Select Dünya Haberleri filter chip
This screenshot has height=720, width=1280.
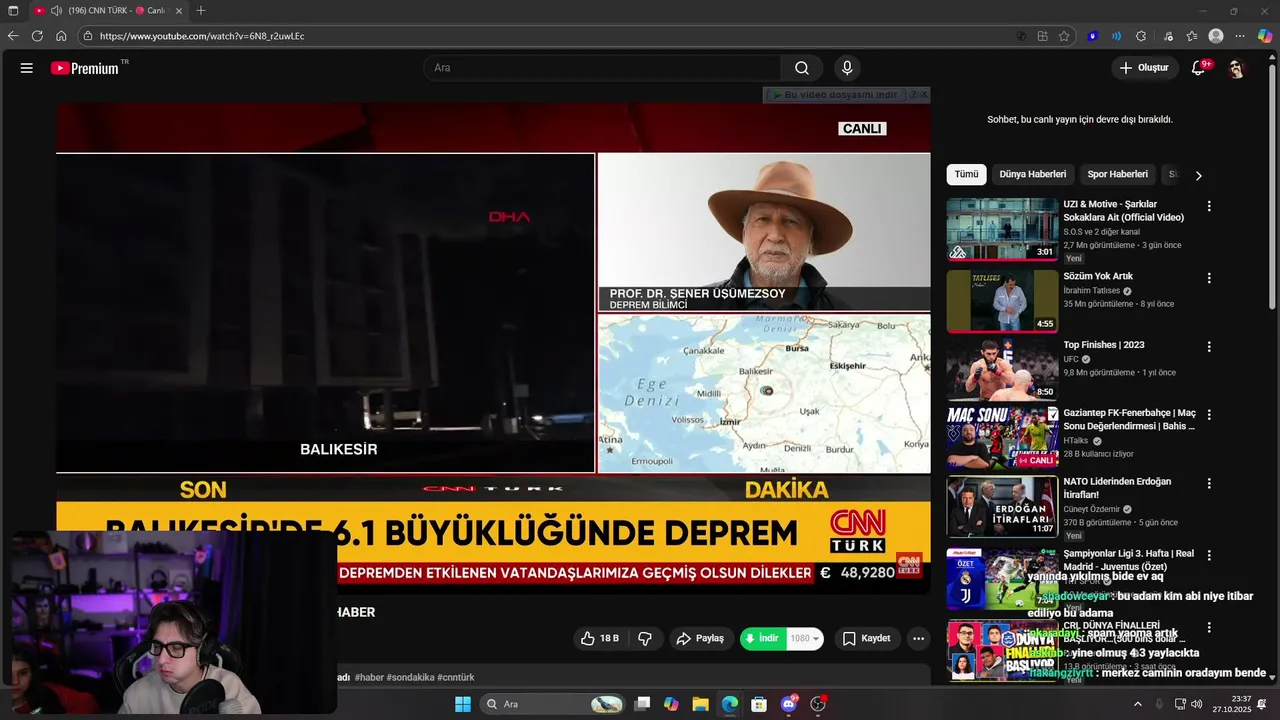(x=1033, y=174)
